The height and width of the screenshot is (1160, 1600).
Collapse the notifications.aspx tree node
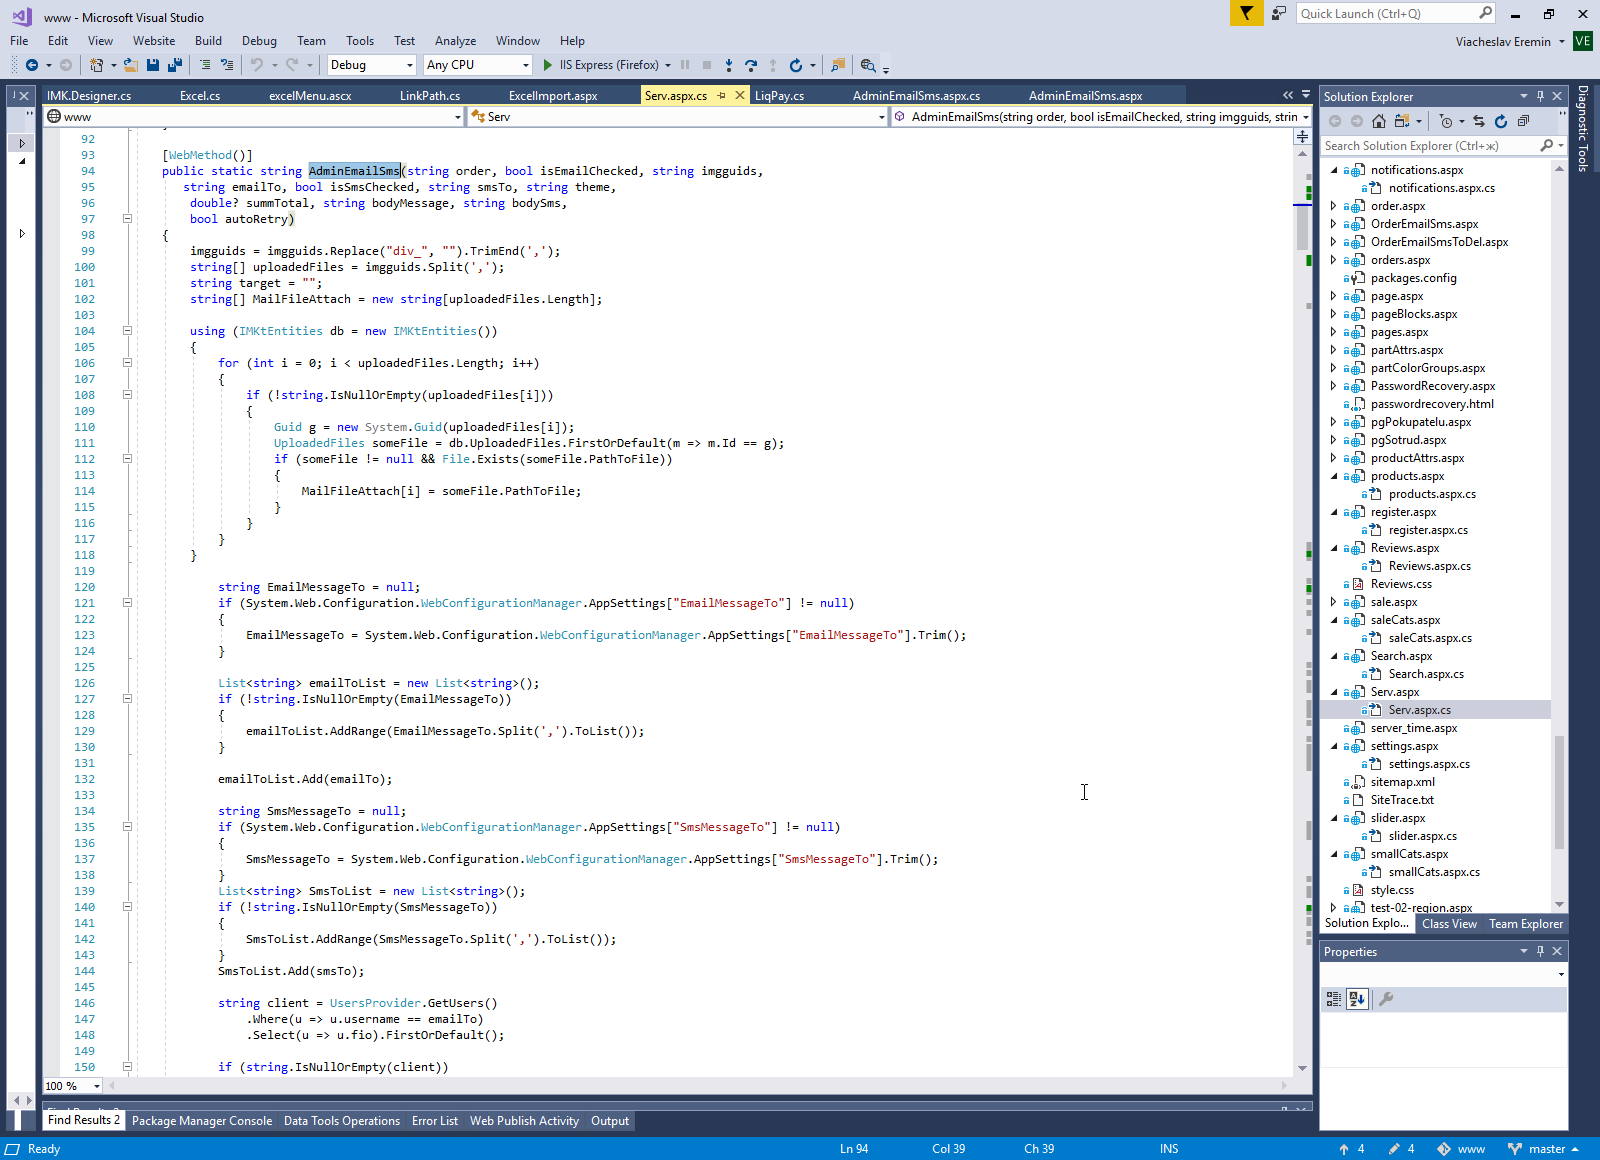pos(1334,170)
